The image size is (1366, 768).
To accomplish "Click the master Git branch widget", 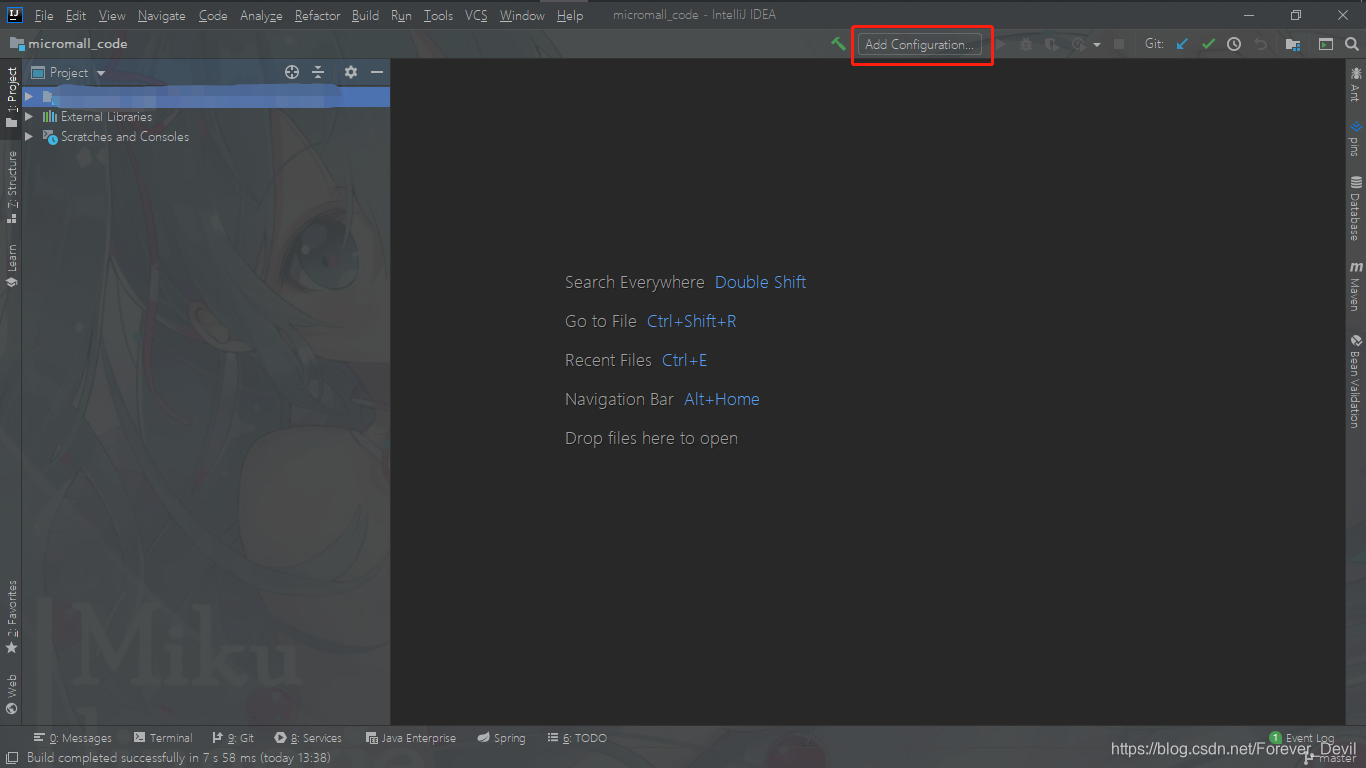I will pos(1331,758).
